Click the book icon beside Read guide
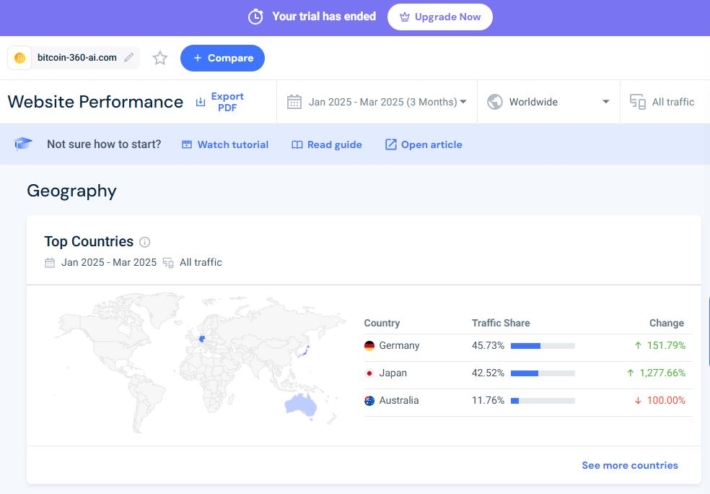 tap(297, 144)
